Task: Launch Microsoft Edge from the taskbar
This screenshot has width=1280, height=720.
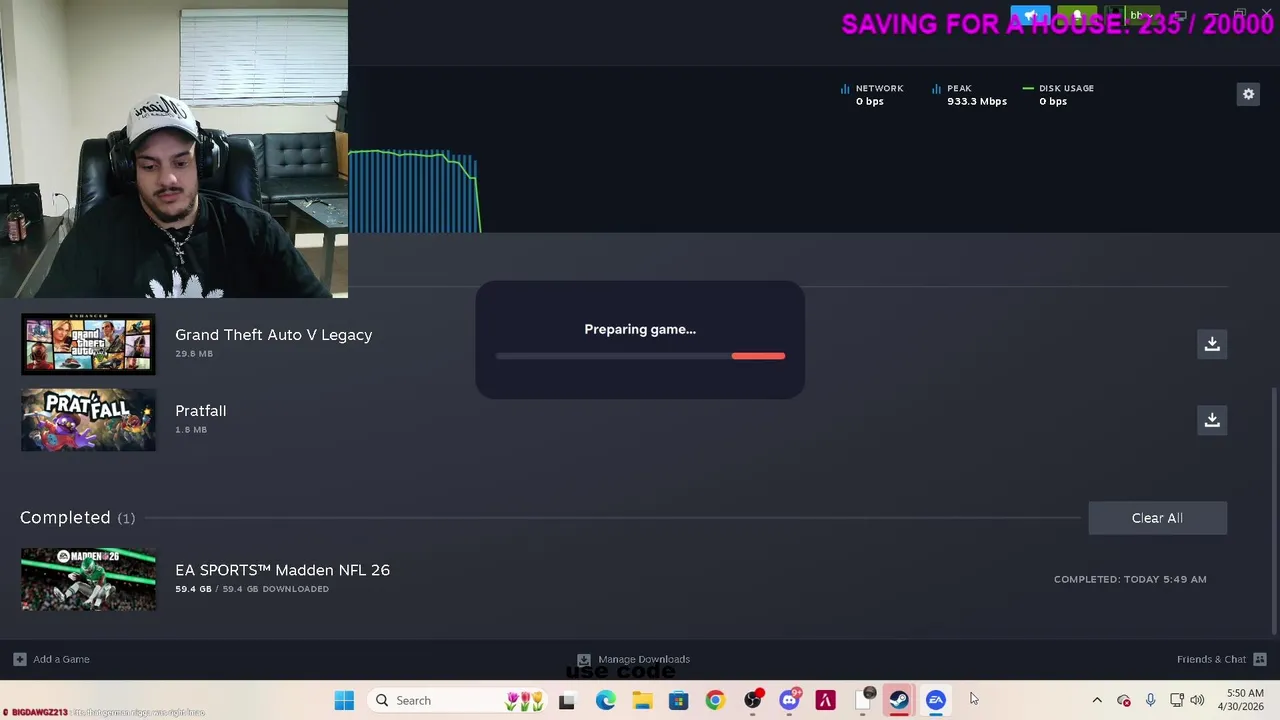Action: coord(606,701)
